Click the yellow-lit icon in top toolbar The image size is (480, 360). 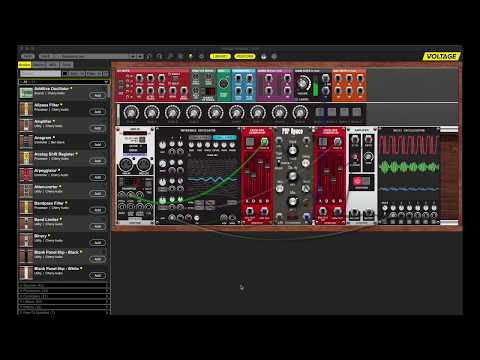point(191,56)
